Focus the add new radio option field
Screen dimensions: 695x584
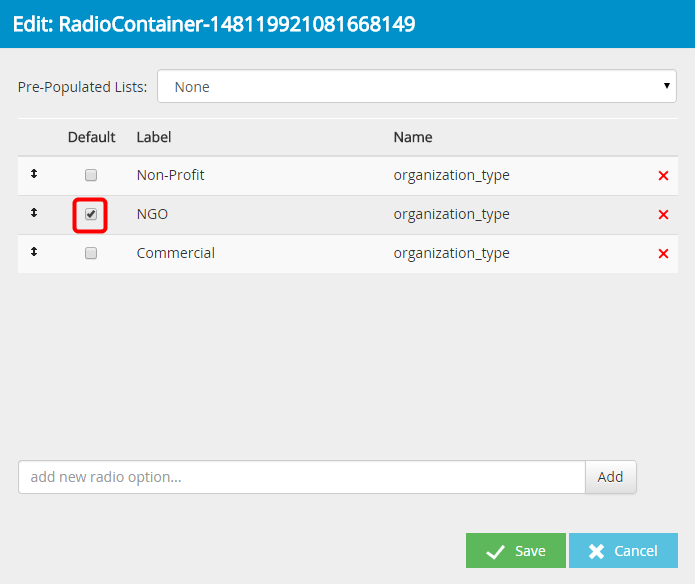click(300, 477)
